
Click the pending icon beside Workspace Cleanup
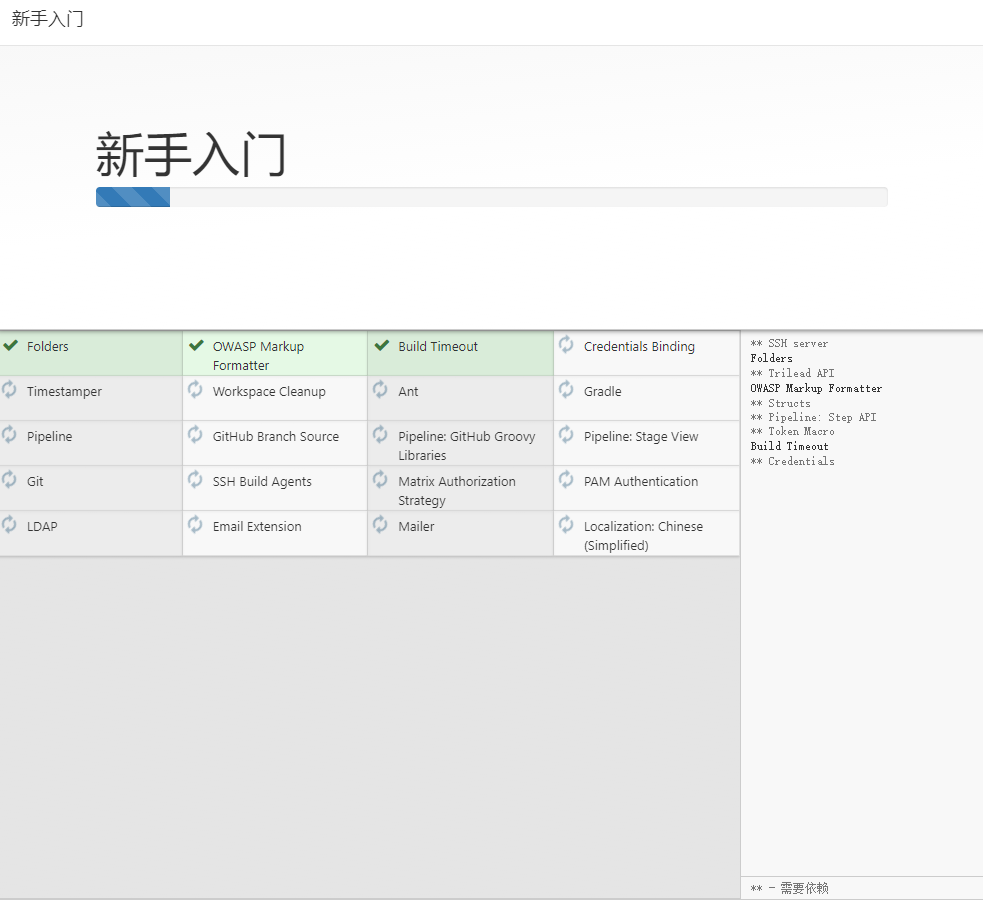click(x=195, y=389)
